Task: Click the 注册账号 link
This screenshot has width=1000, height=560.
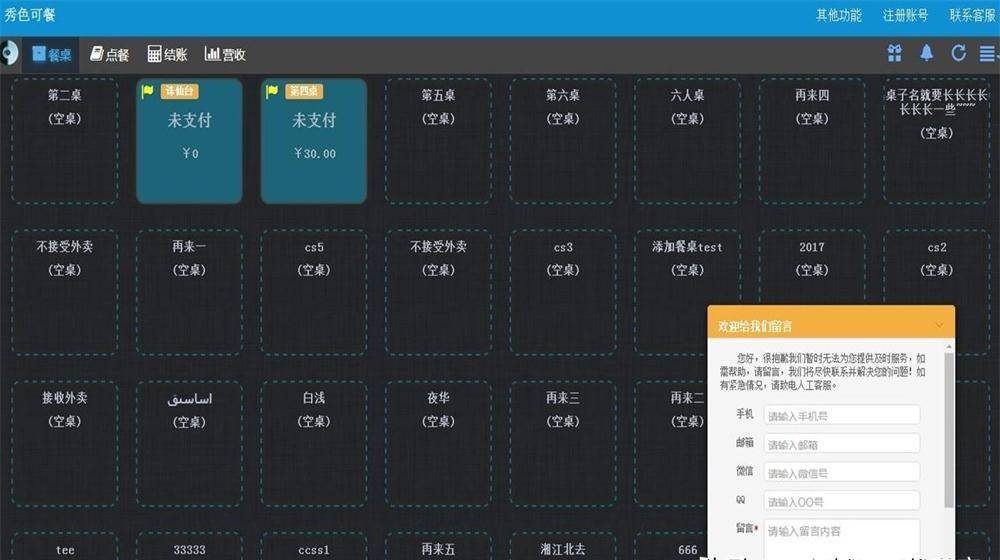Action: [905, 15]
